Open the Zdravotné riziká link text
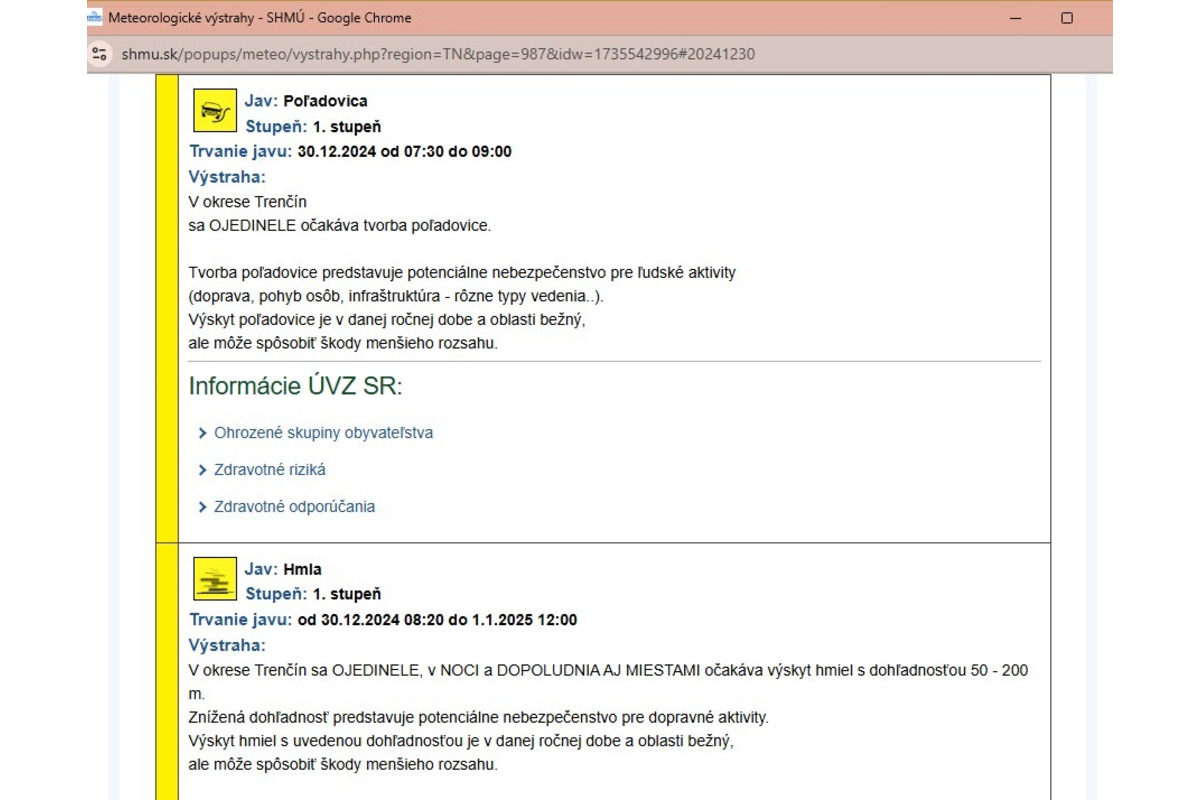 (270, 470)
